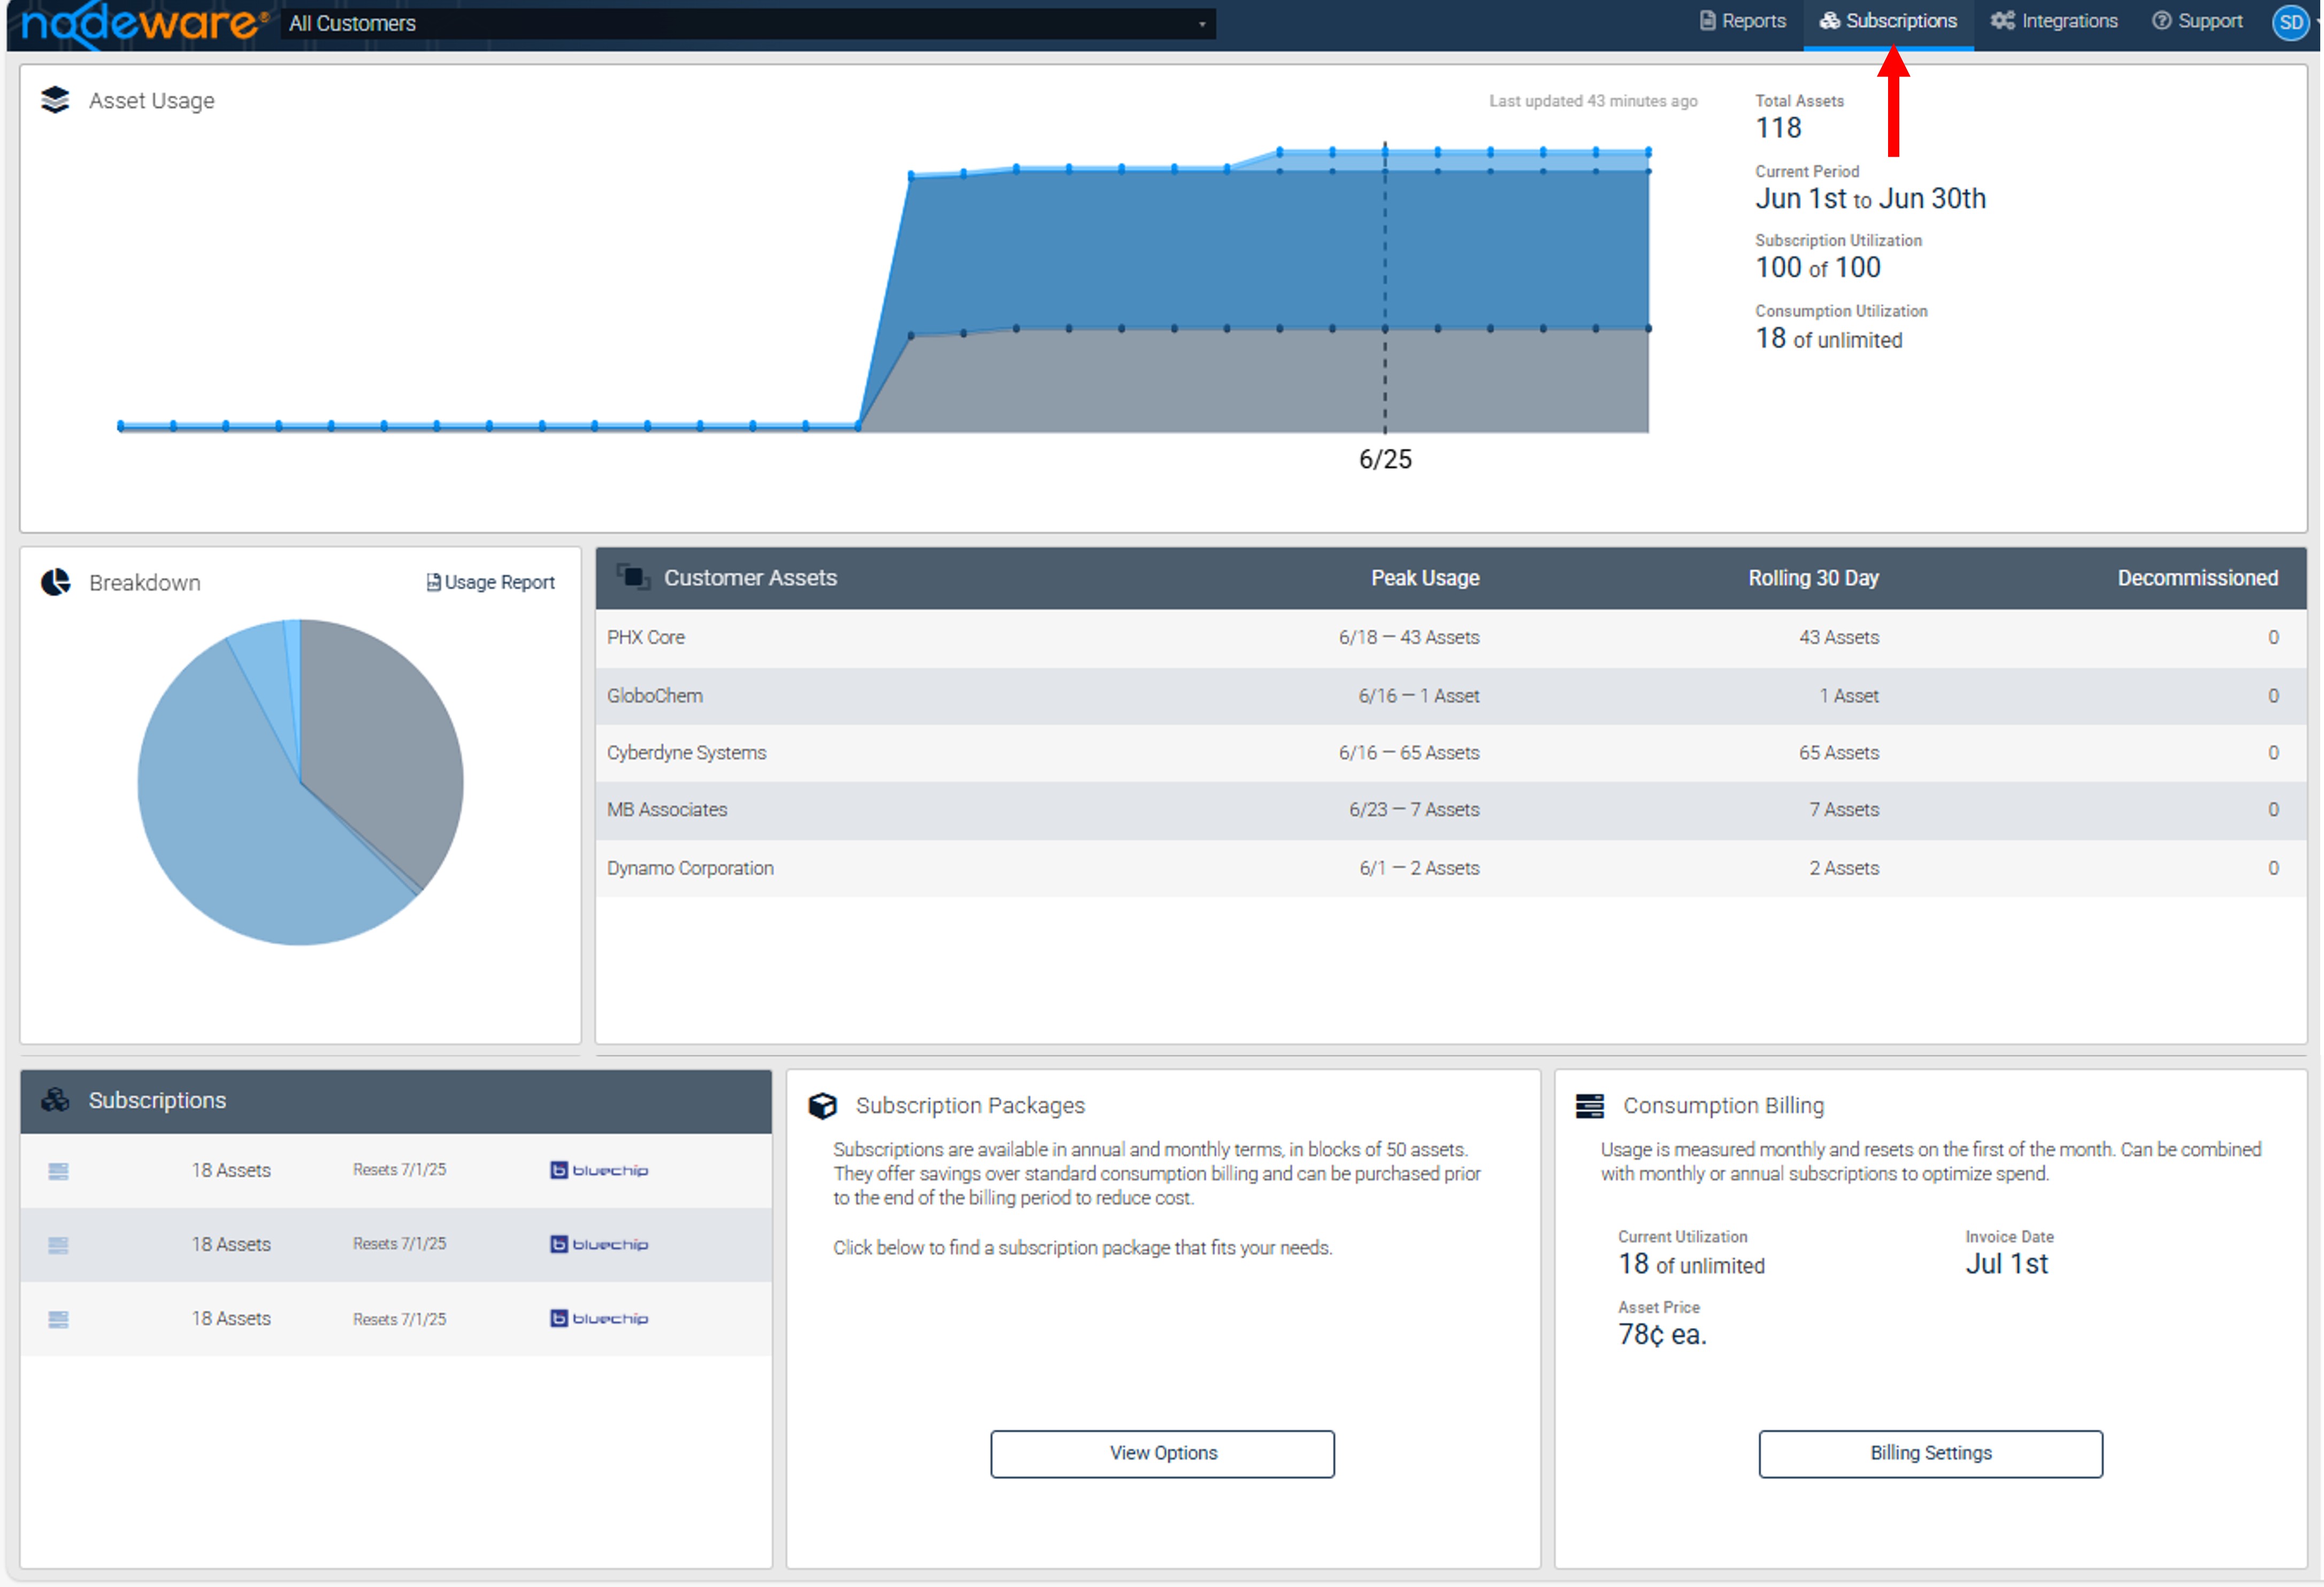The width and height of the screenshot is (2324, 1587).
Task: Click the 6/25 marker on the chart
Action: click(1385, 459)
